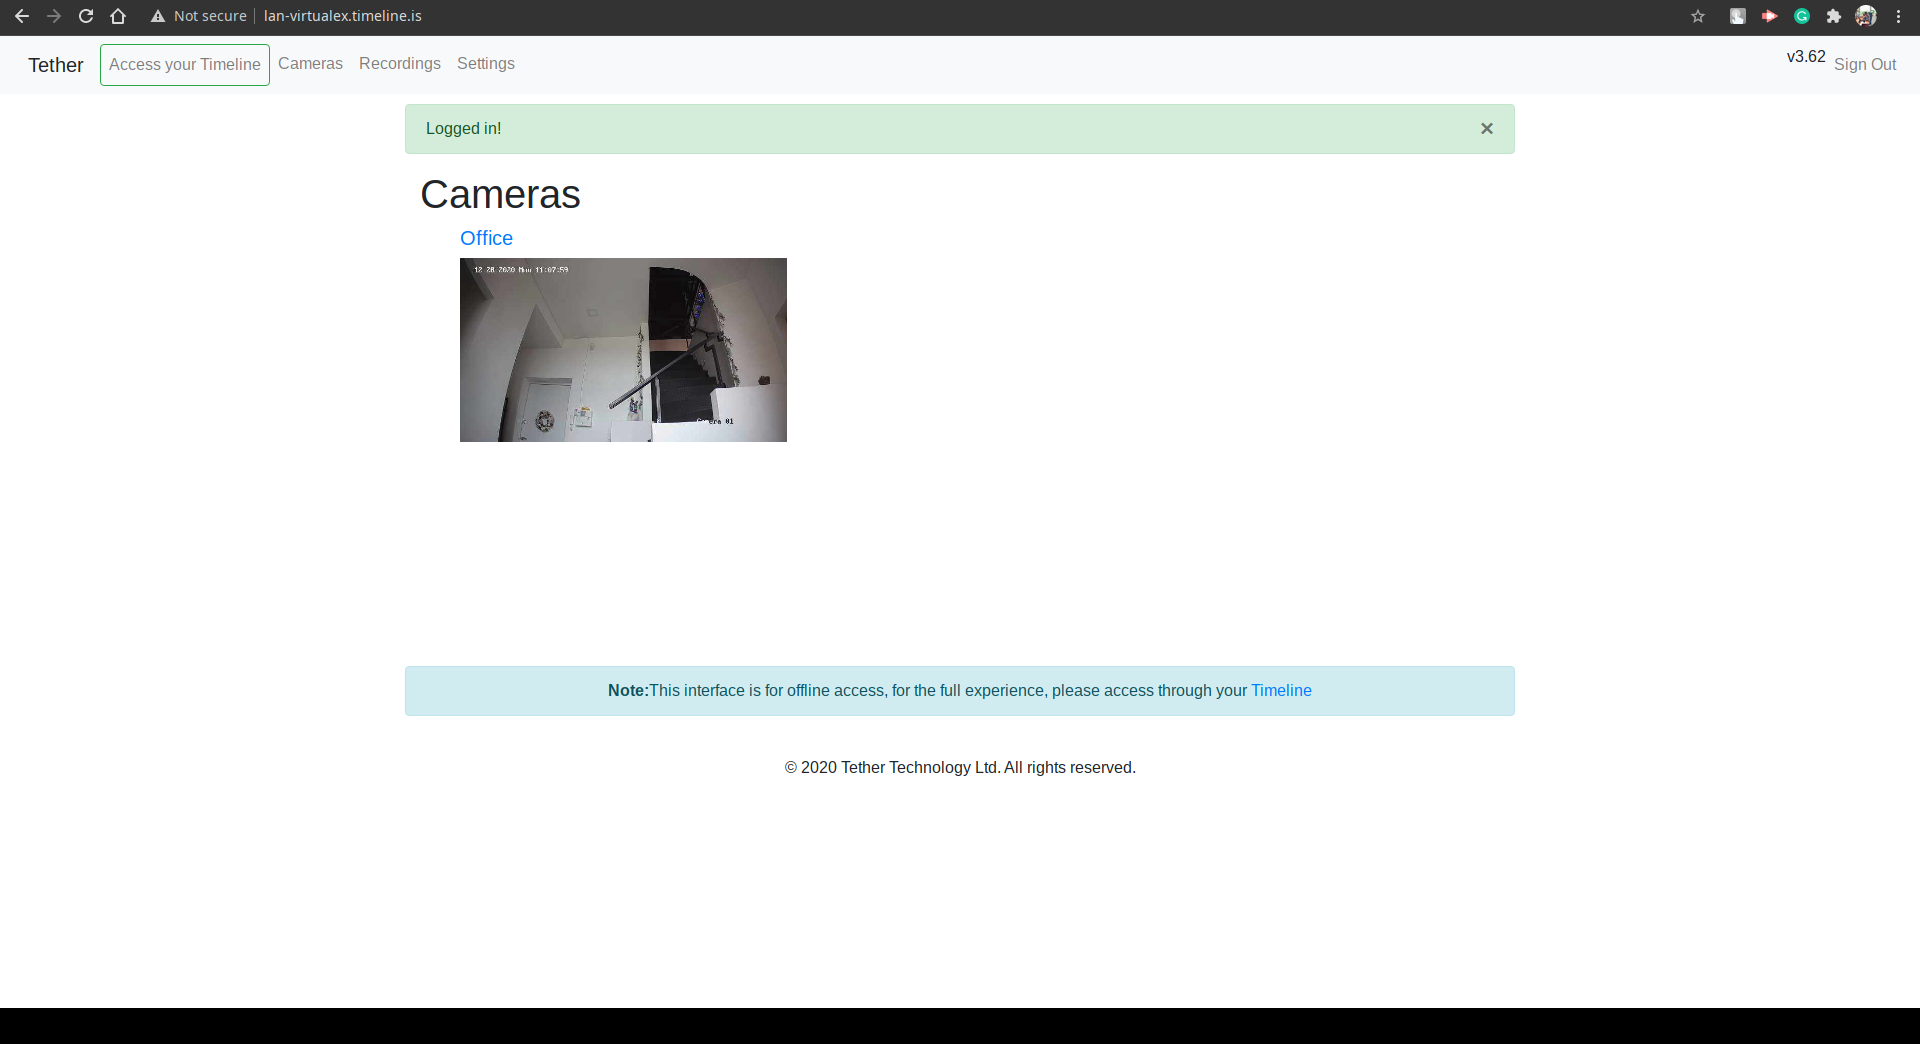Image resolution: width=1920 pixels, height=1044 pixels.
Task: Click the browser back navigation arrow
Action: (22, 16)
